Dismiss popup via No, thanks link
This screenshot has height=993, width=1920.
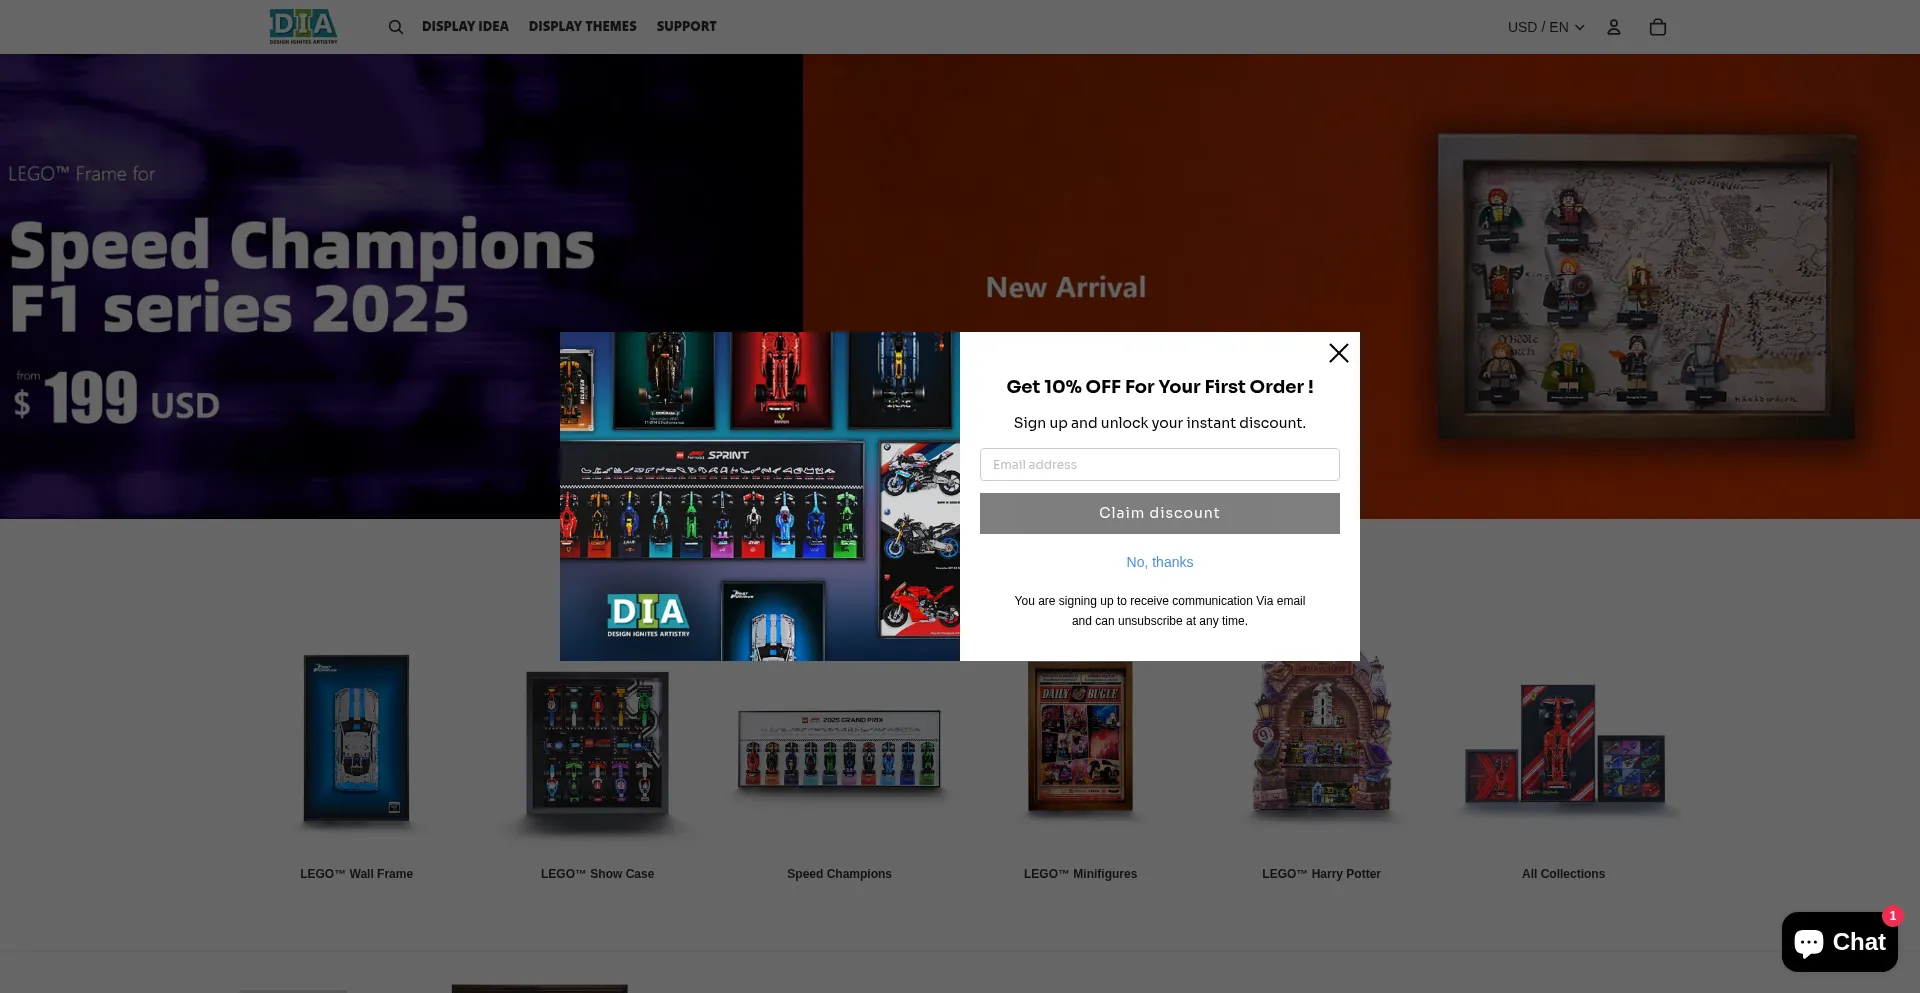click(x=1159, y=562)
